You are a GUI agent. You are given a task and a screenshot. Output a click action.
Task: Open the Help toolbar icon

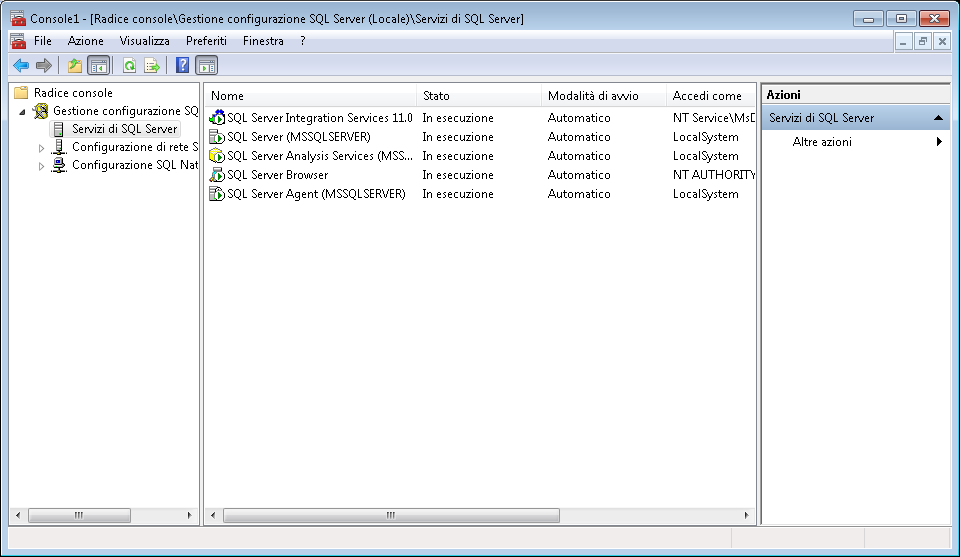point(182,65)
